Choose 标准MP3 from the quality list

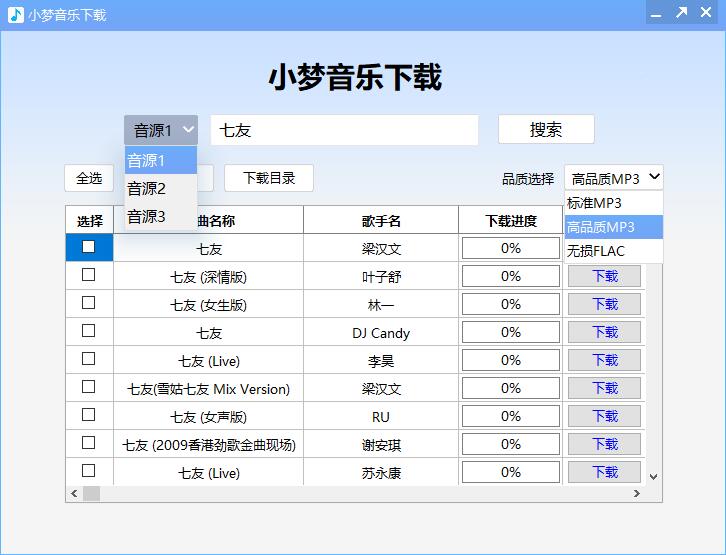click(x=595, y=203)
